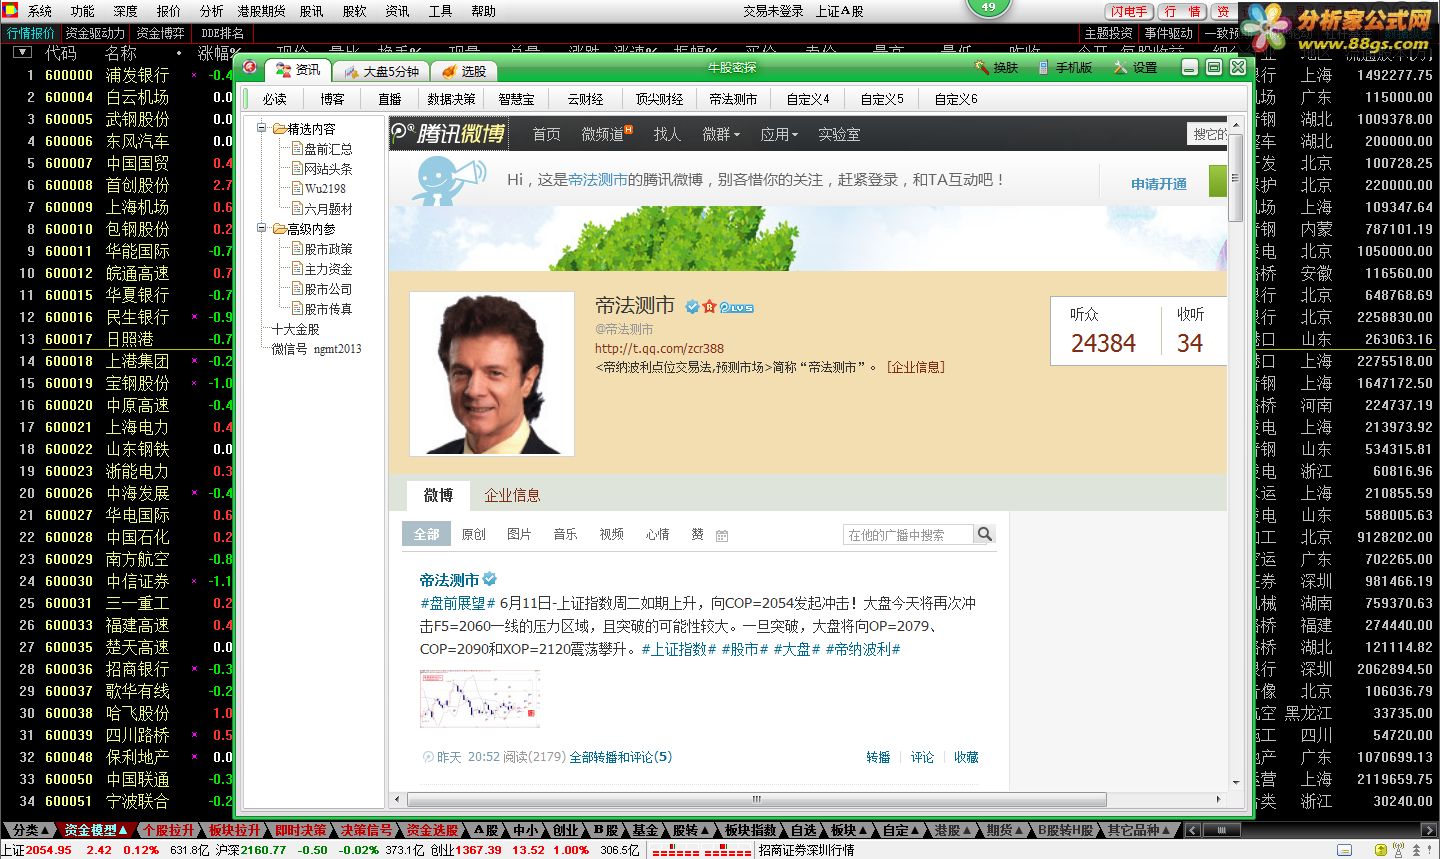
Task: Click the horizontal scrollbar of the browser
Action: click(756, 799)
